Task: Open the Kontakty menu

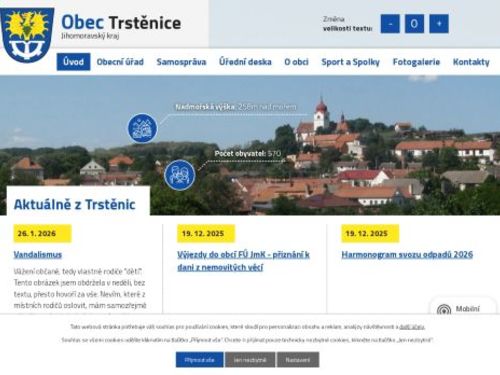Action: (471, 62)
